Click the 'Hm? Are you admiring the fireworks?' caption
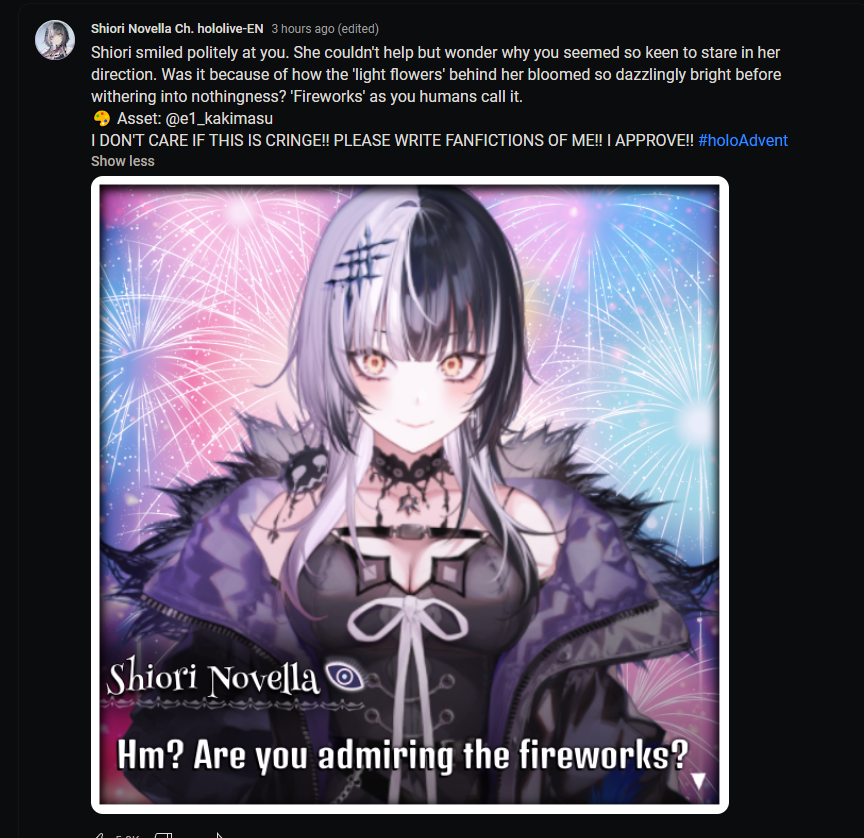The height and width of the screenshot is (838, 864). (403, 754)
